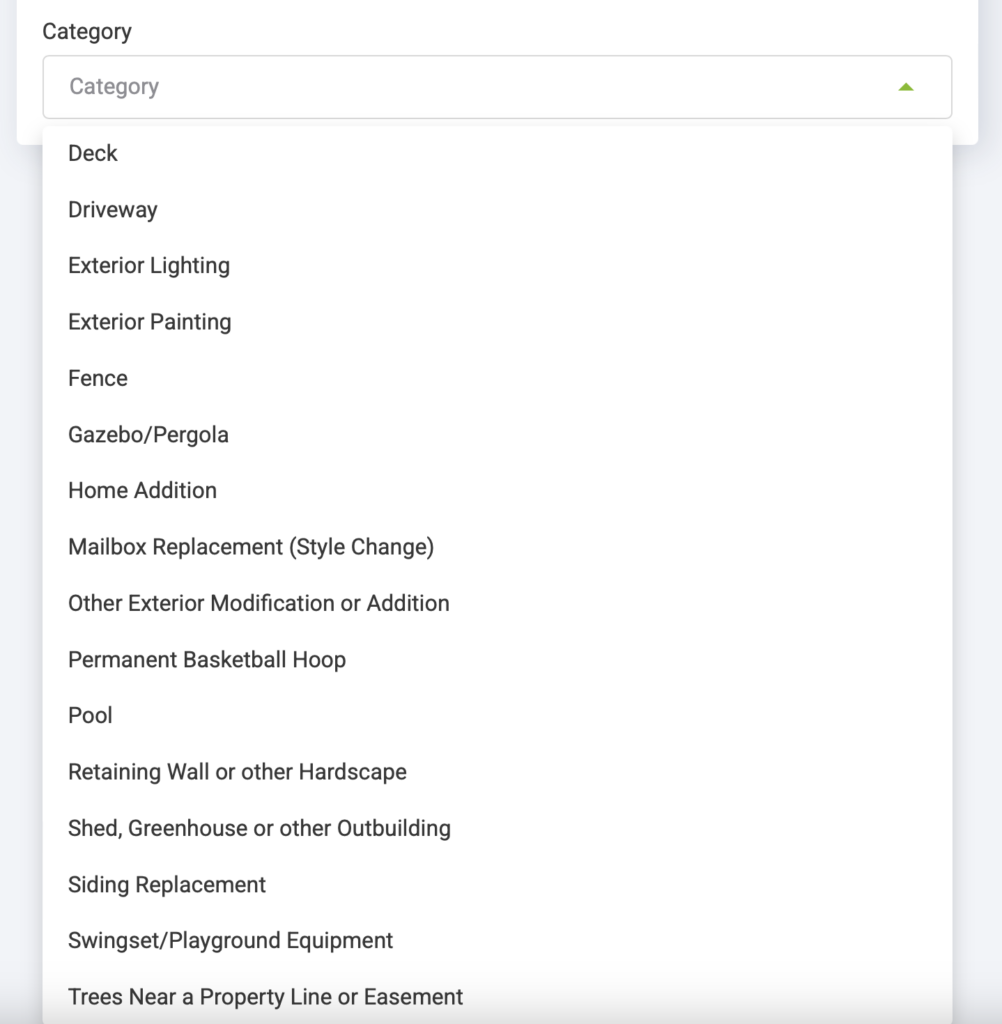Choose Pool from the dropdown

tap(497, 716)
